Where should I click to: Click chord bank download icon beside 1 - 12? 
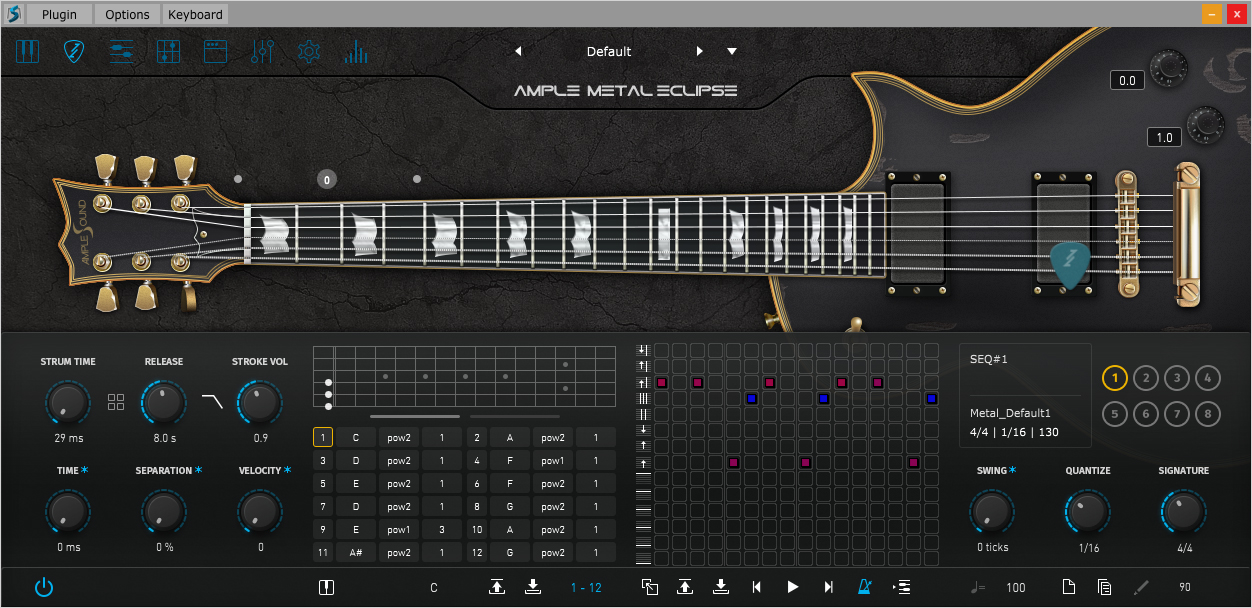tap(533, 587)
